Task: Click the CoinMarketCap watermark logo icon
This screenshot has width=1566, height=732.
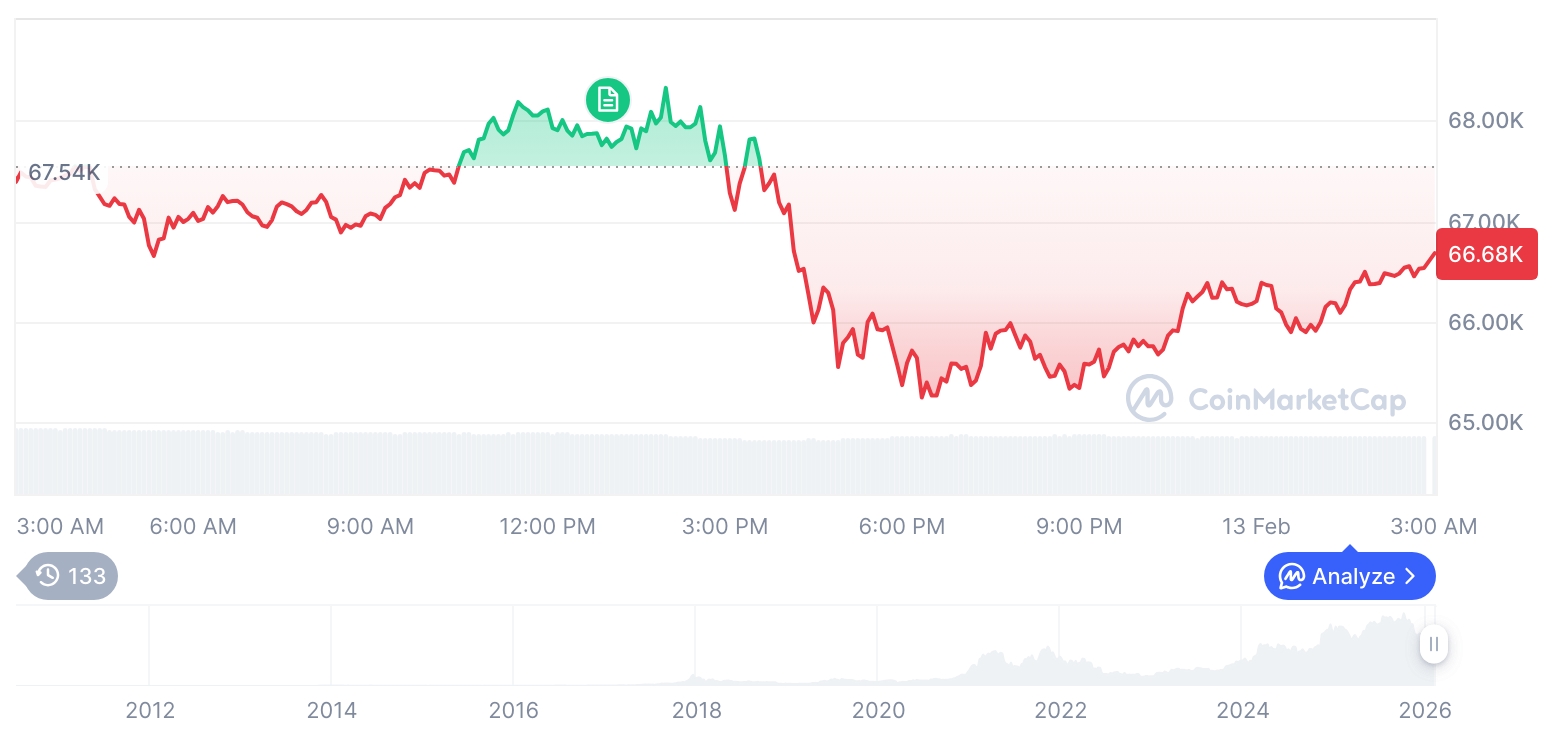Action: point(1150,399)
